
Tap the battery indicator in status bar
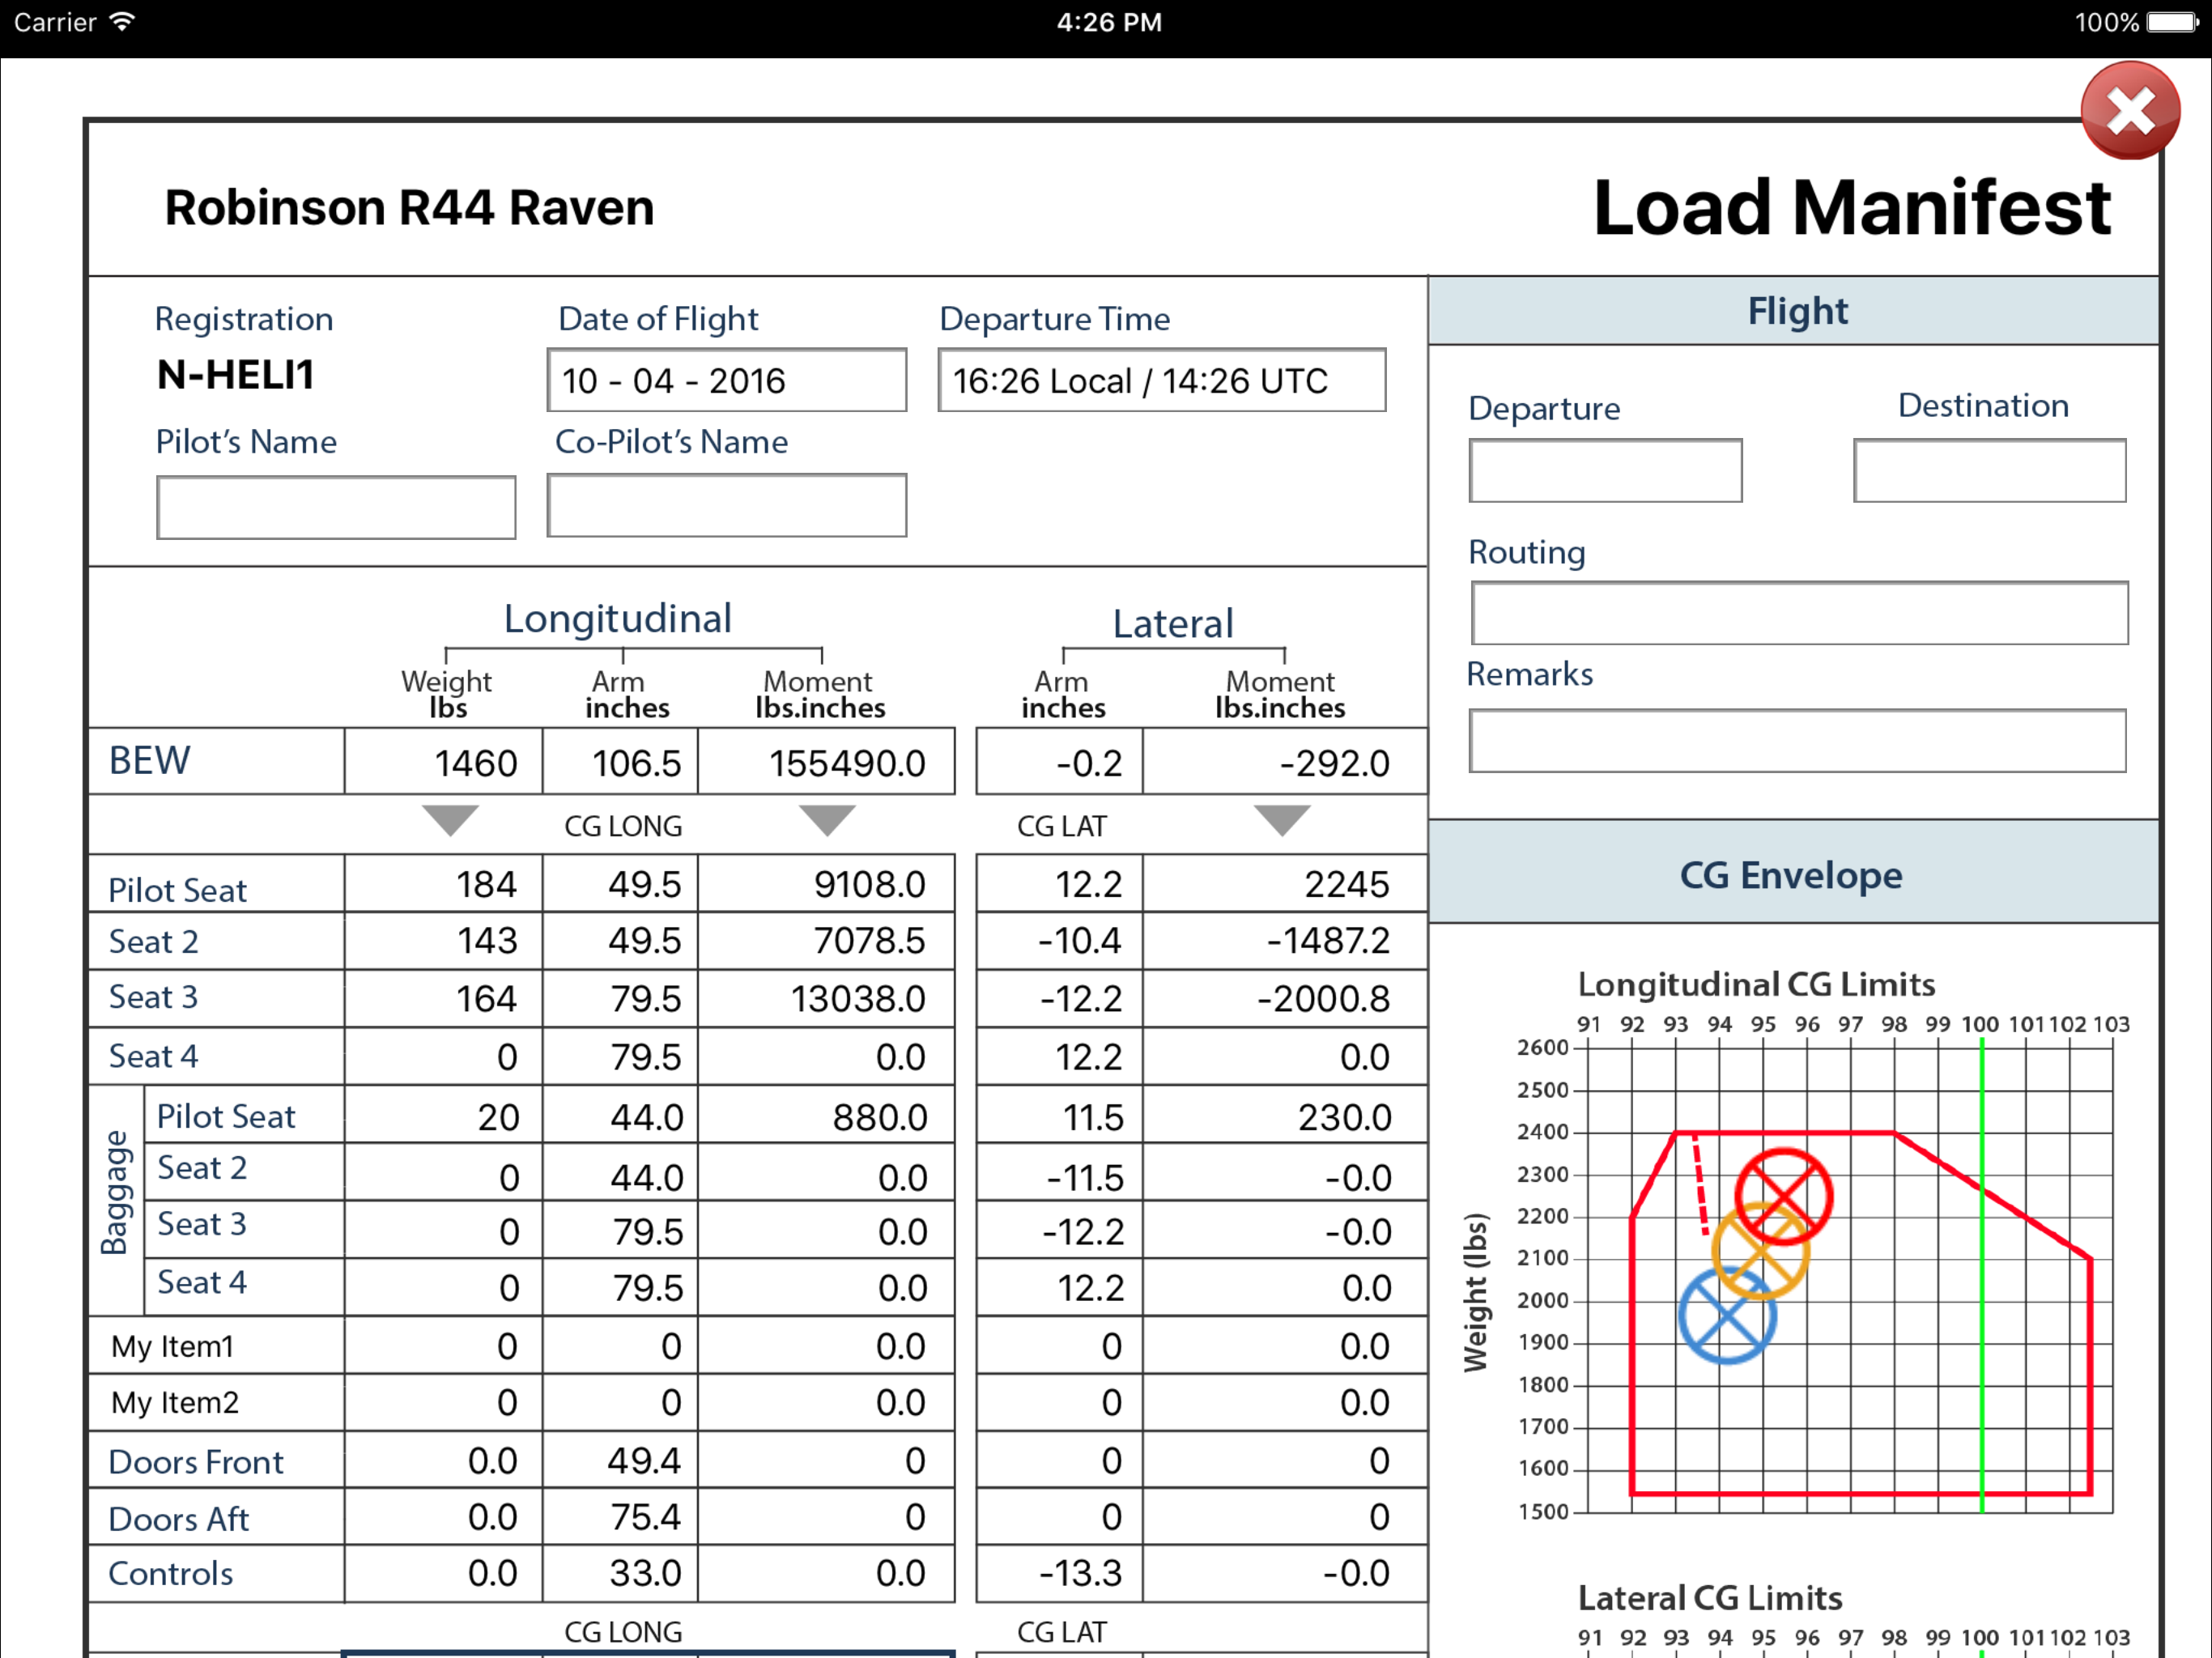click(2171, 22)
